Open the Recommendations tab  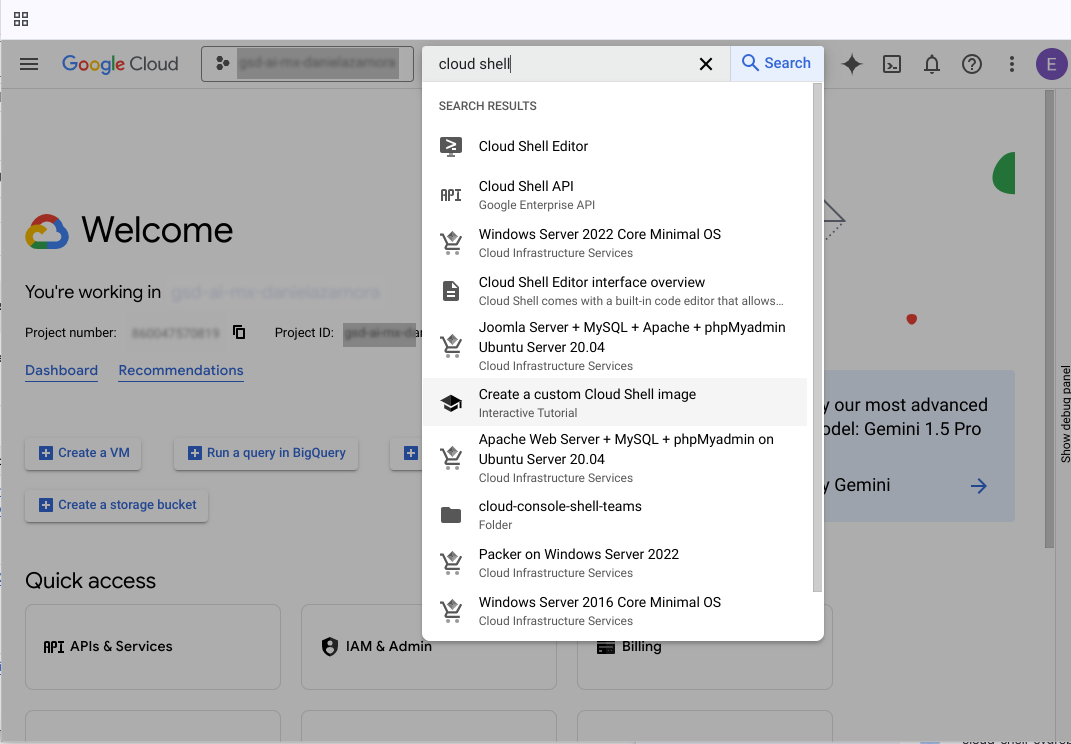click(181, 370)
